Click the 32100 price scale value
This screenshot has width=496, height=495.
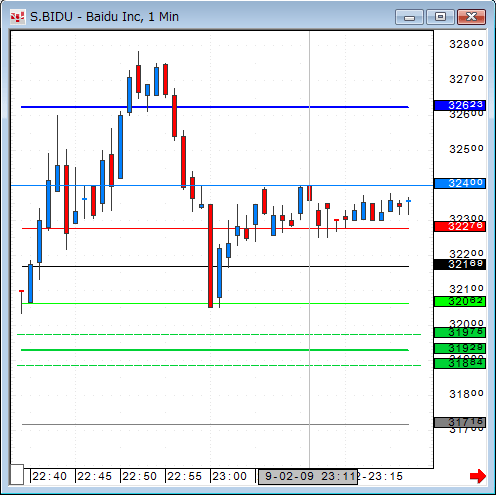point(466,288)
